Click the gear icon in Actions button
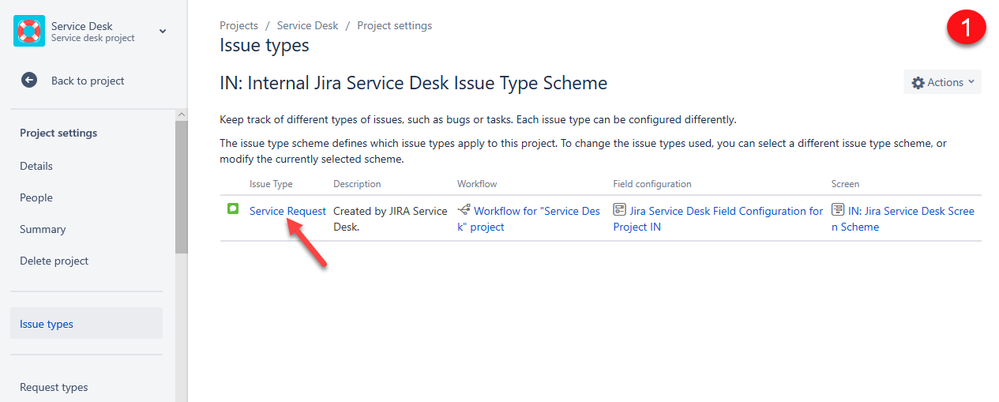 [918, 83]
